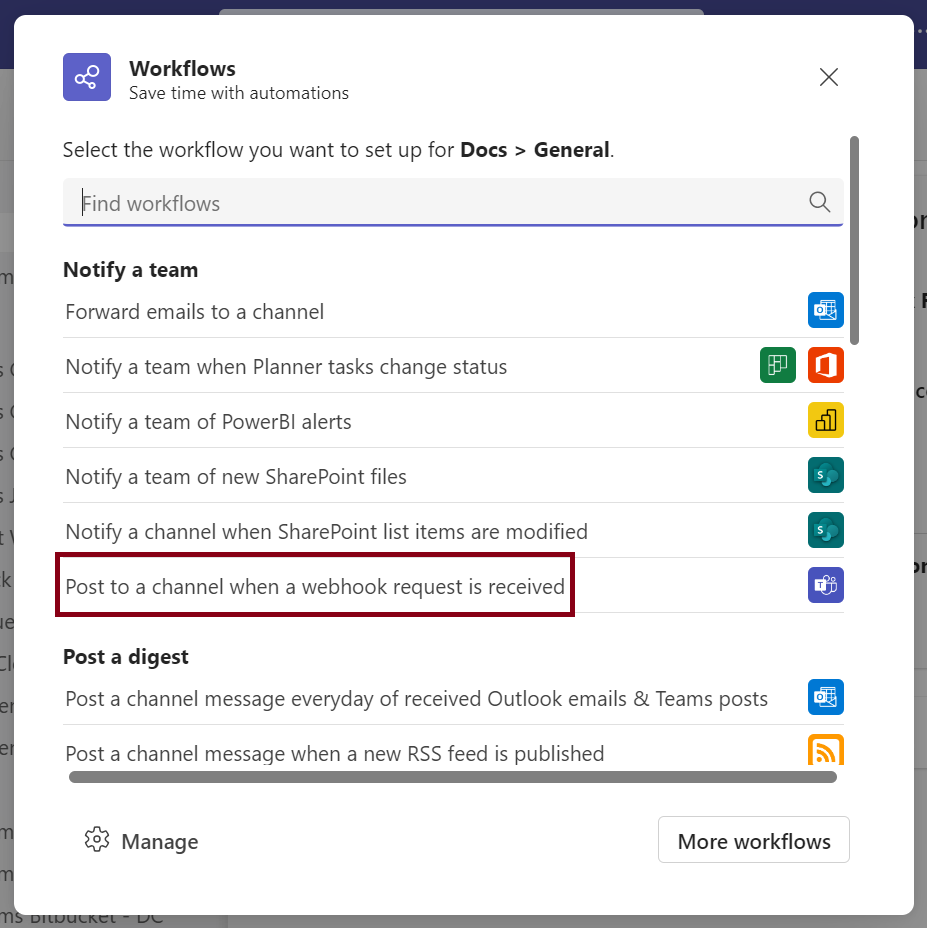Click the Find workflows search field
927x928 pixels.
coord(453,202)
